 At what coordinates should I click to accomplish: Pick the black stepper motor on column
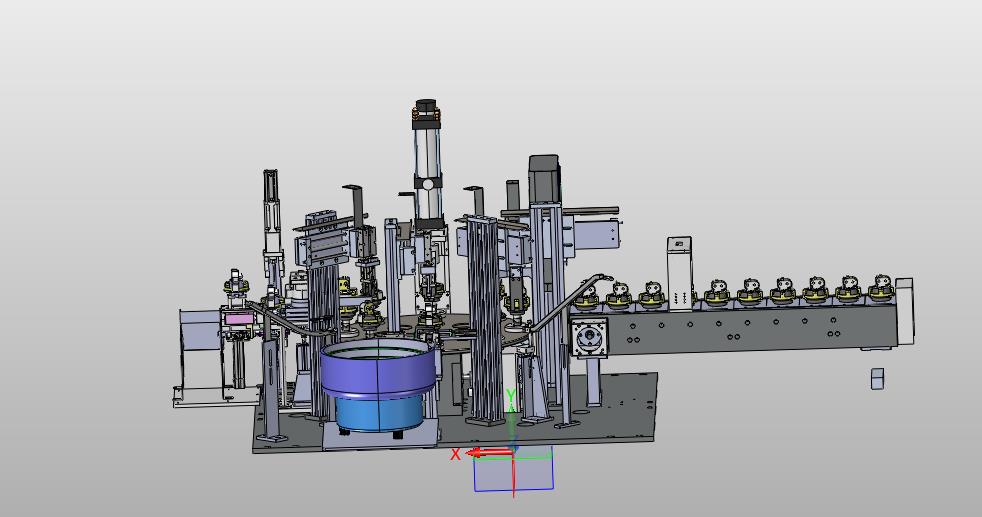[544, 180]
